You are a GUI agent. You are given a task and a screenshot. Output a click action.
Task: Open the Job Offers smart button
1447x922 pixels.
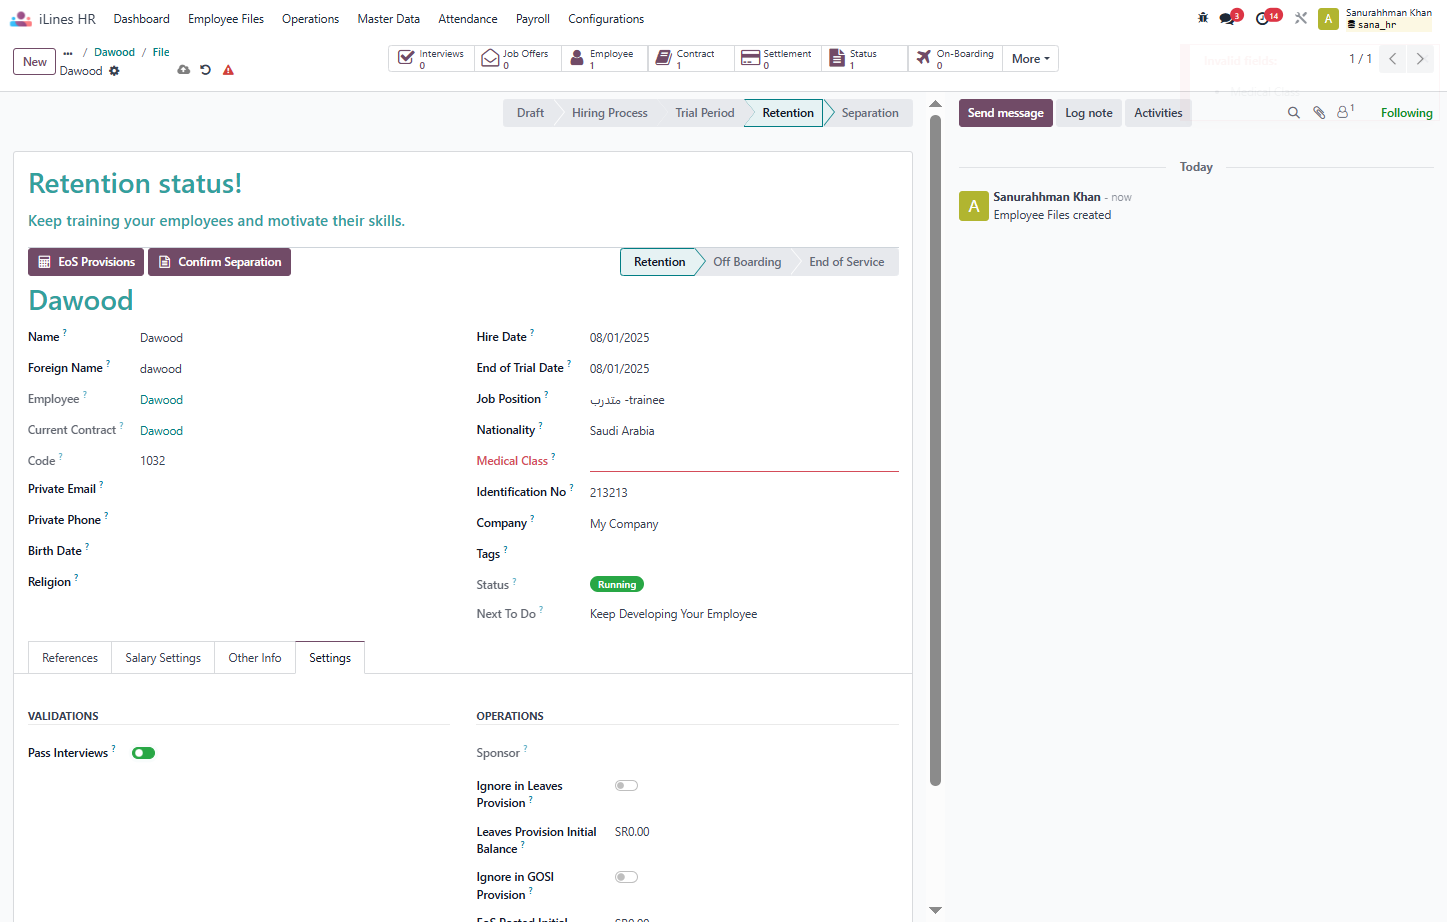tap(518, 59)
